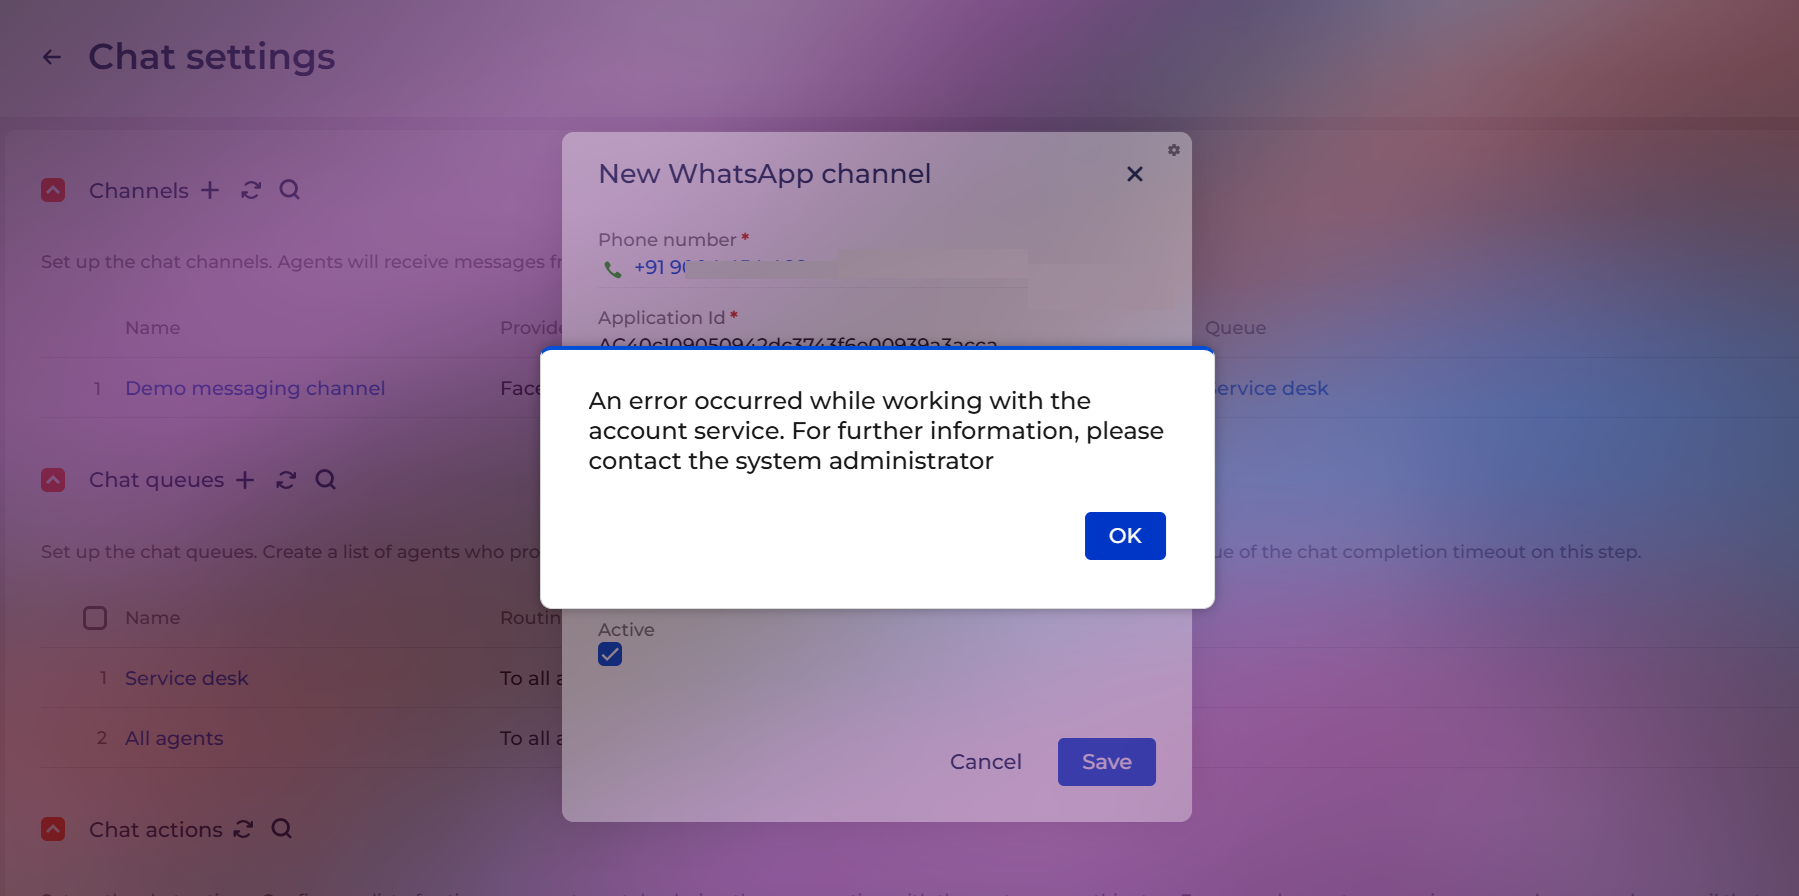Collapse the Channels section

[x=53, y=190]
